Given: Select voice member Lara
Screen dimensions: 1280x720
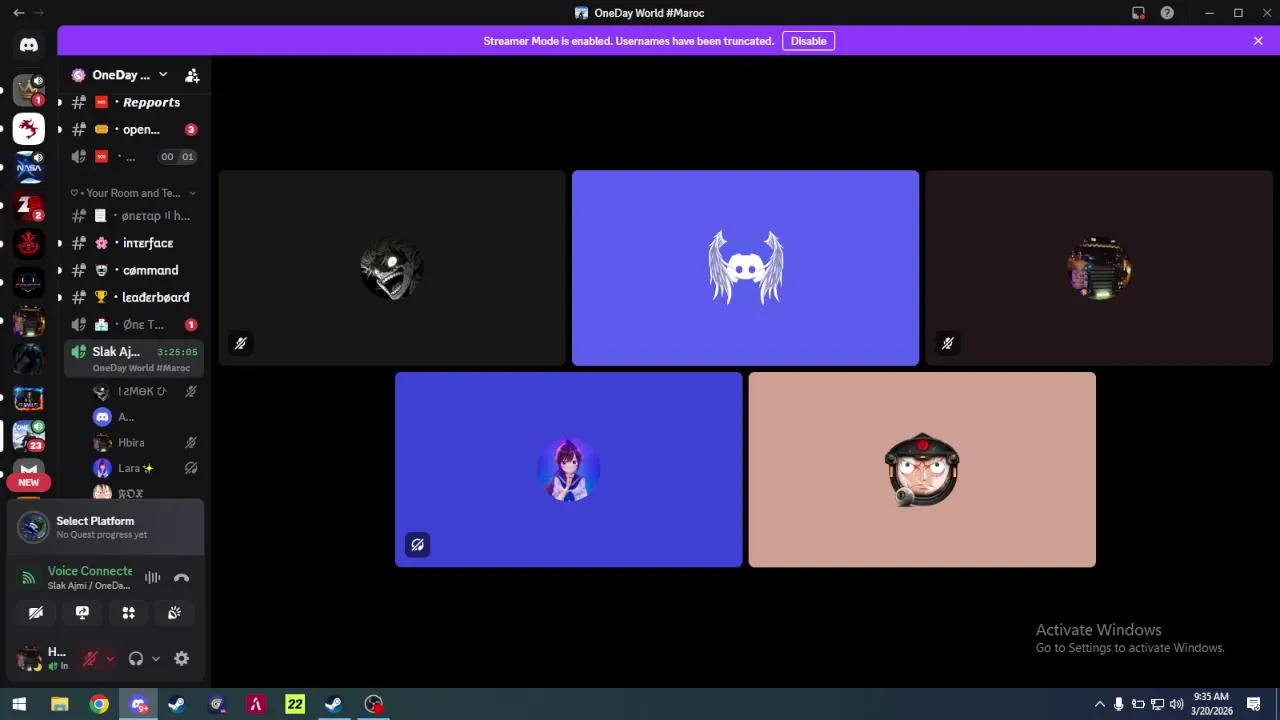Looking at the screenshot, I should [146, 468].
